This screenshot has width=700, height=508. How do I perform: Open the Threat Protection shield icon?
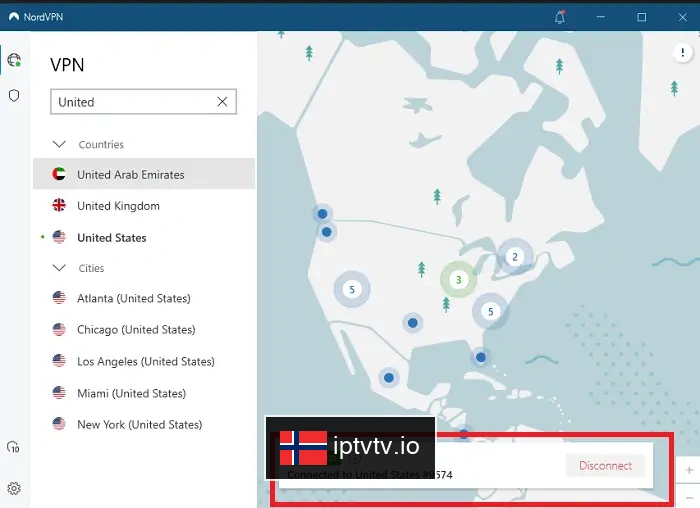click(14, 96)
